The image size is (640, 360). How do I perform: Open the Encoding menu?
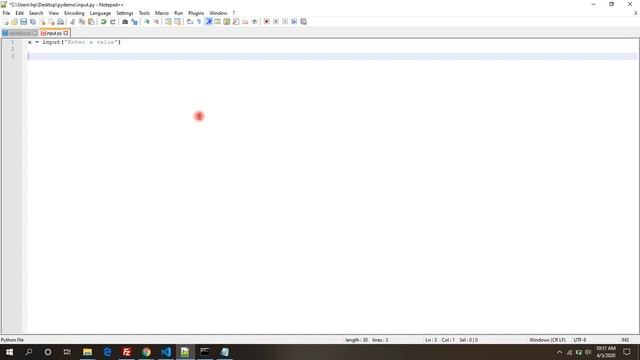(x=74, y=13)
